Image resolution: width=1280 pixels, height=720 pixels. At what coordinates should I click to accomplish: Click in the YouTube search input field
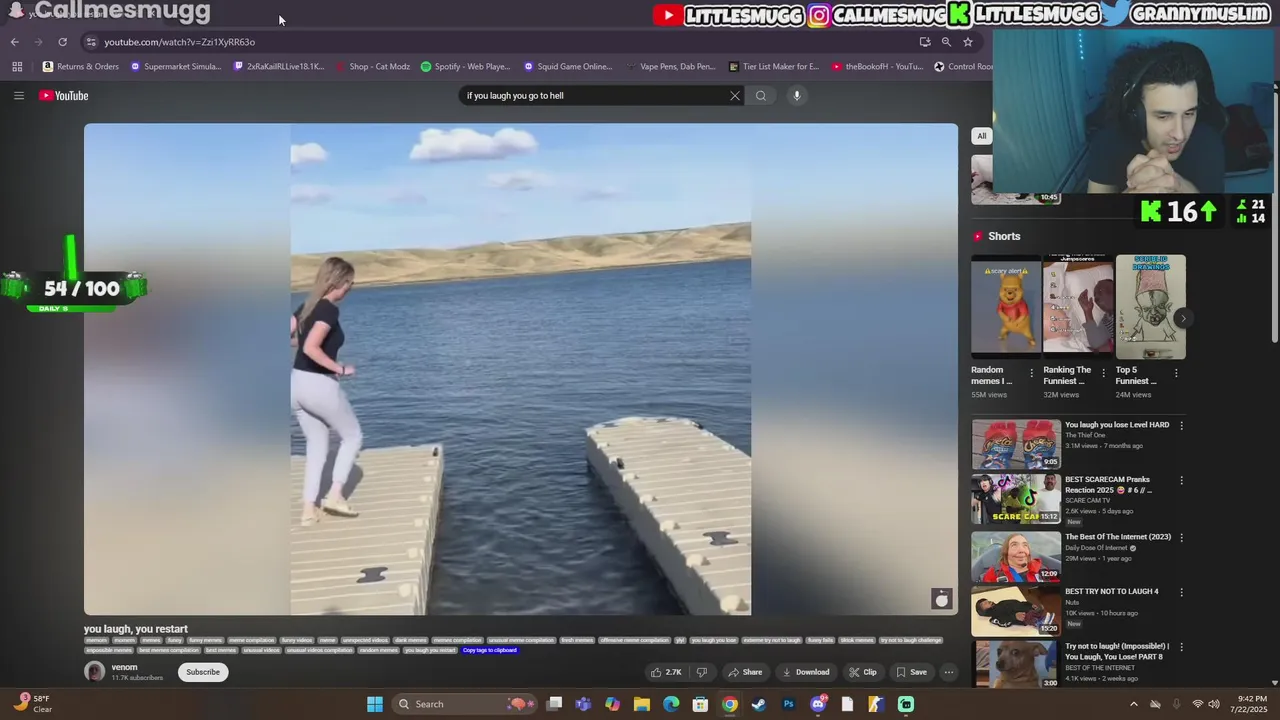click(x=595, y=95)
